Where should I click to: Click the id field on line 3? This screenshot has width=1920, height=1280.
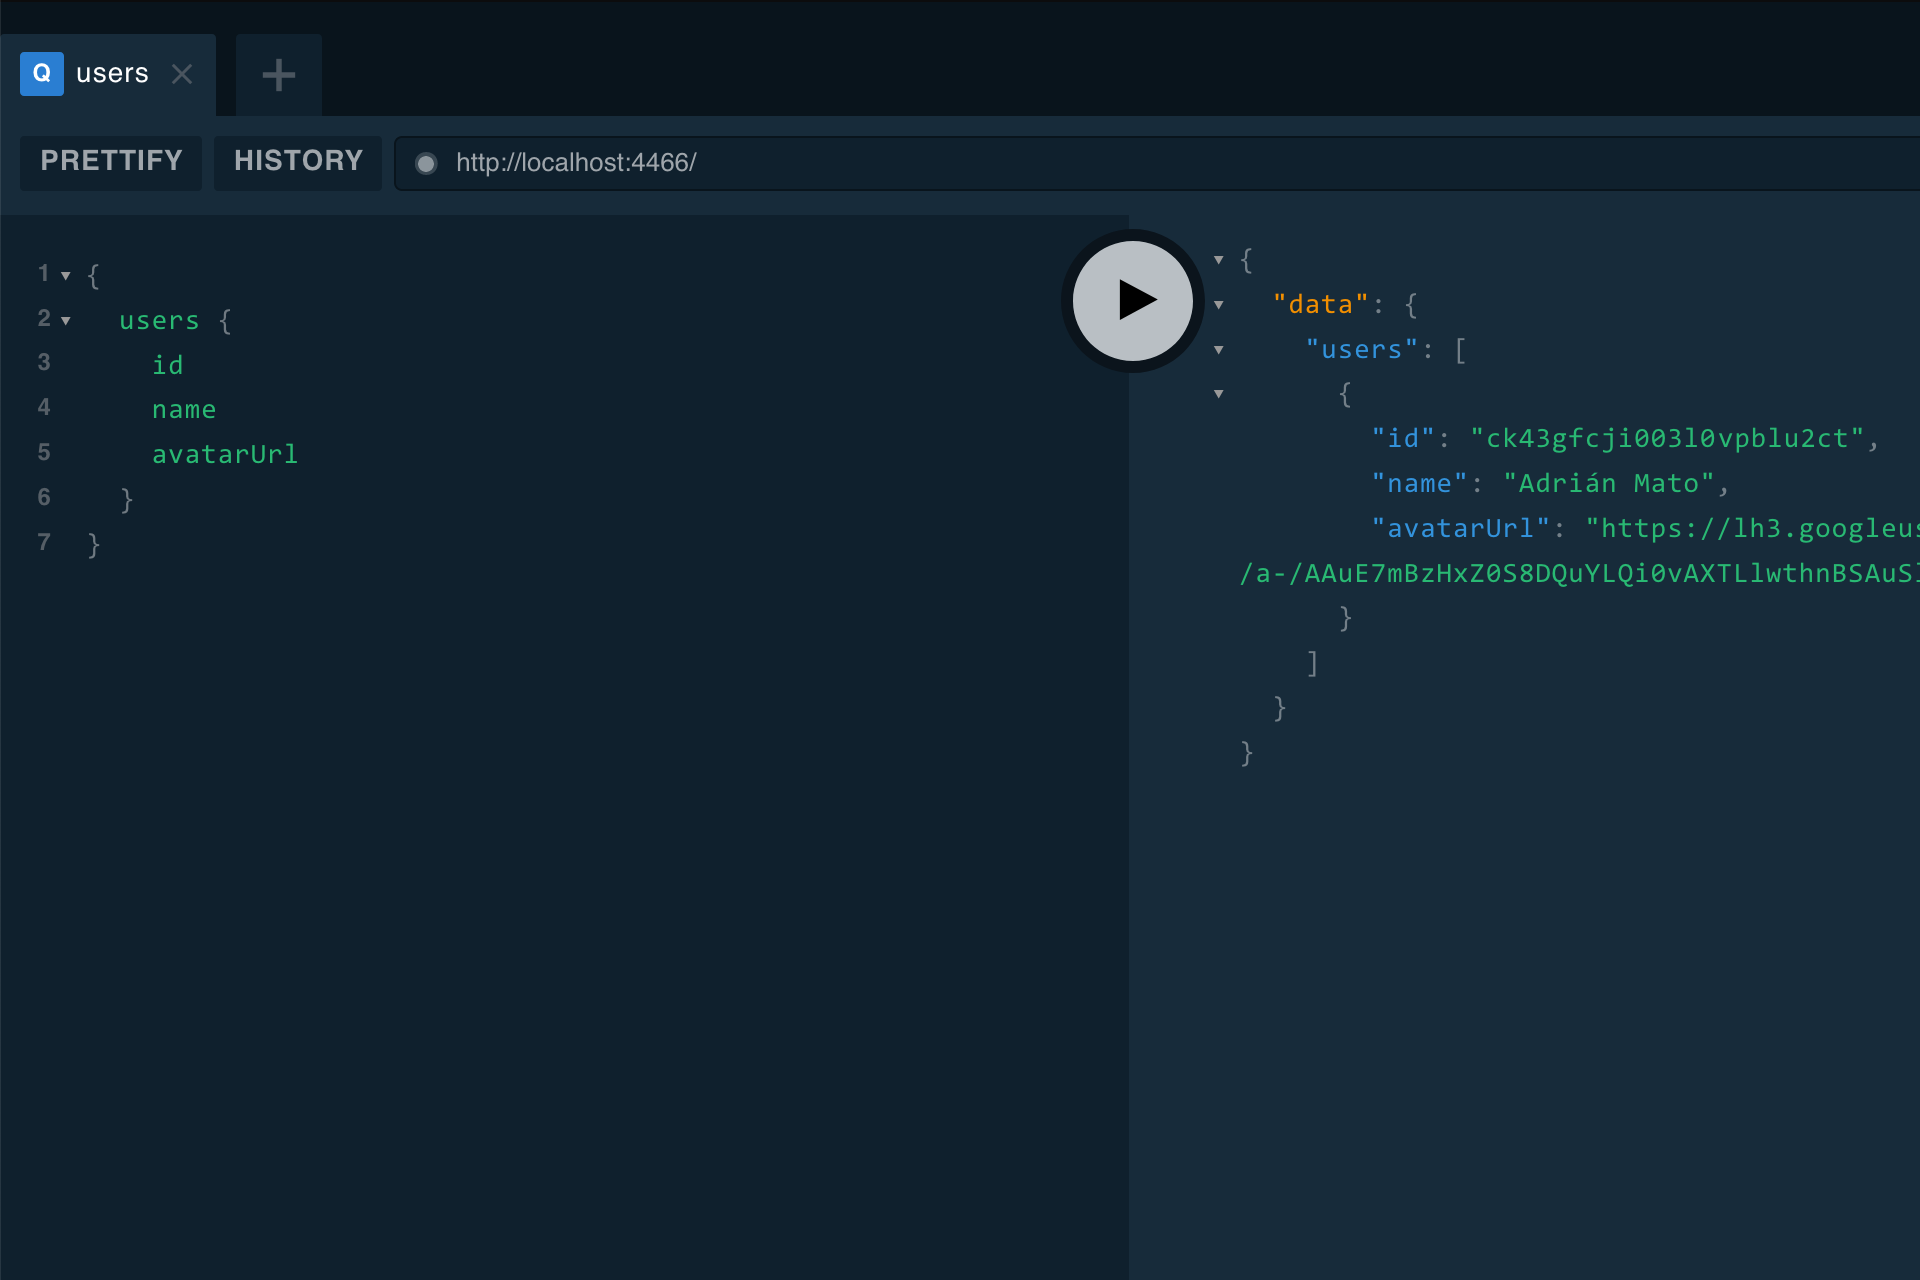[x=168, y=365]
